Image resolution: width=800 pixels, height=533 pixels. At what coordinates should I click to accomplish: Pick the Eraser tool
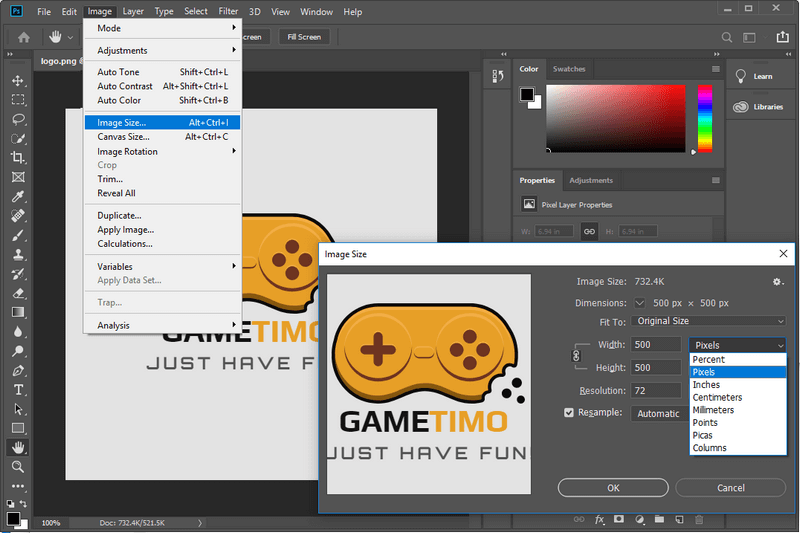point(17,293)
